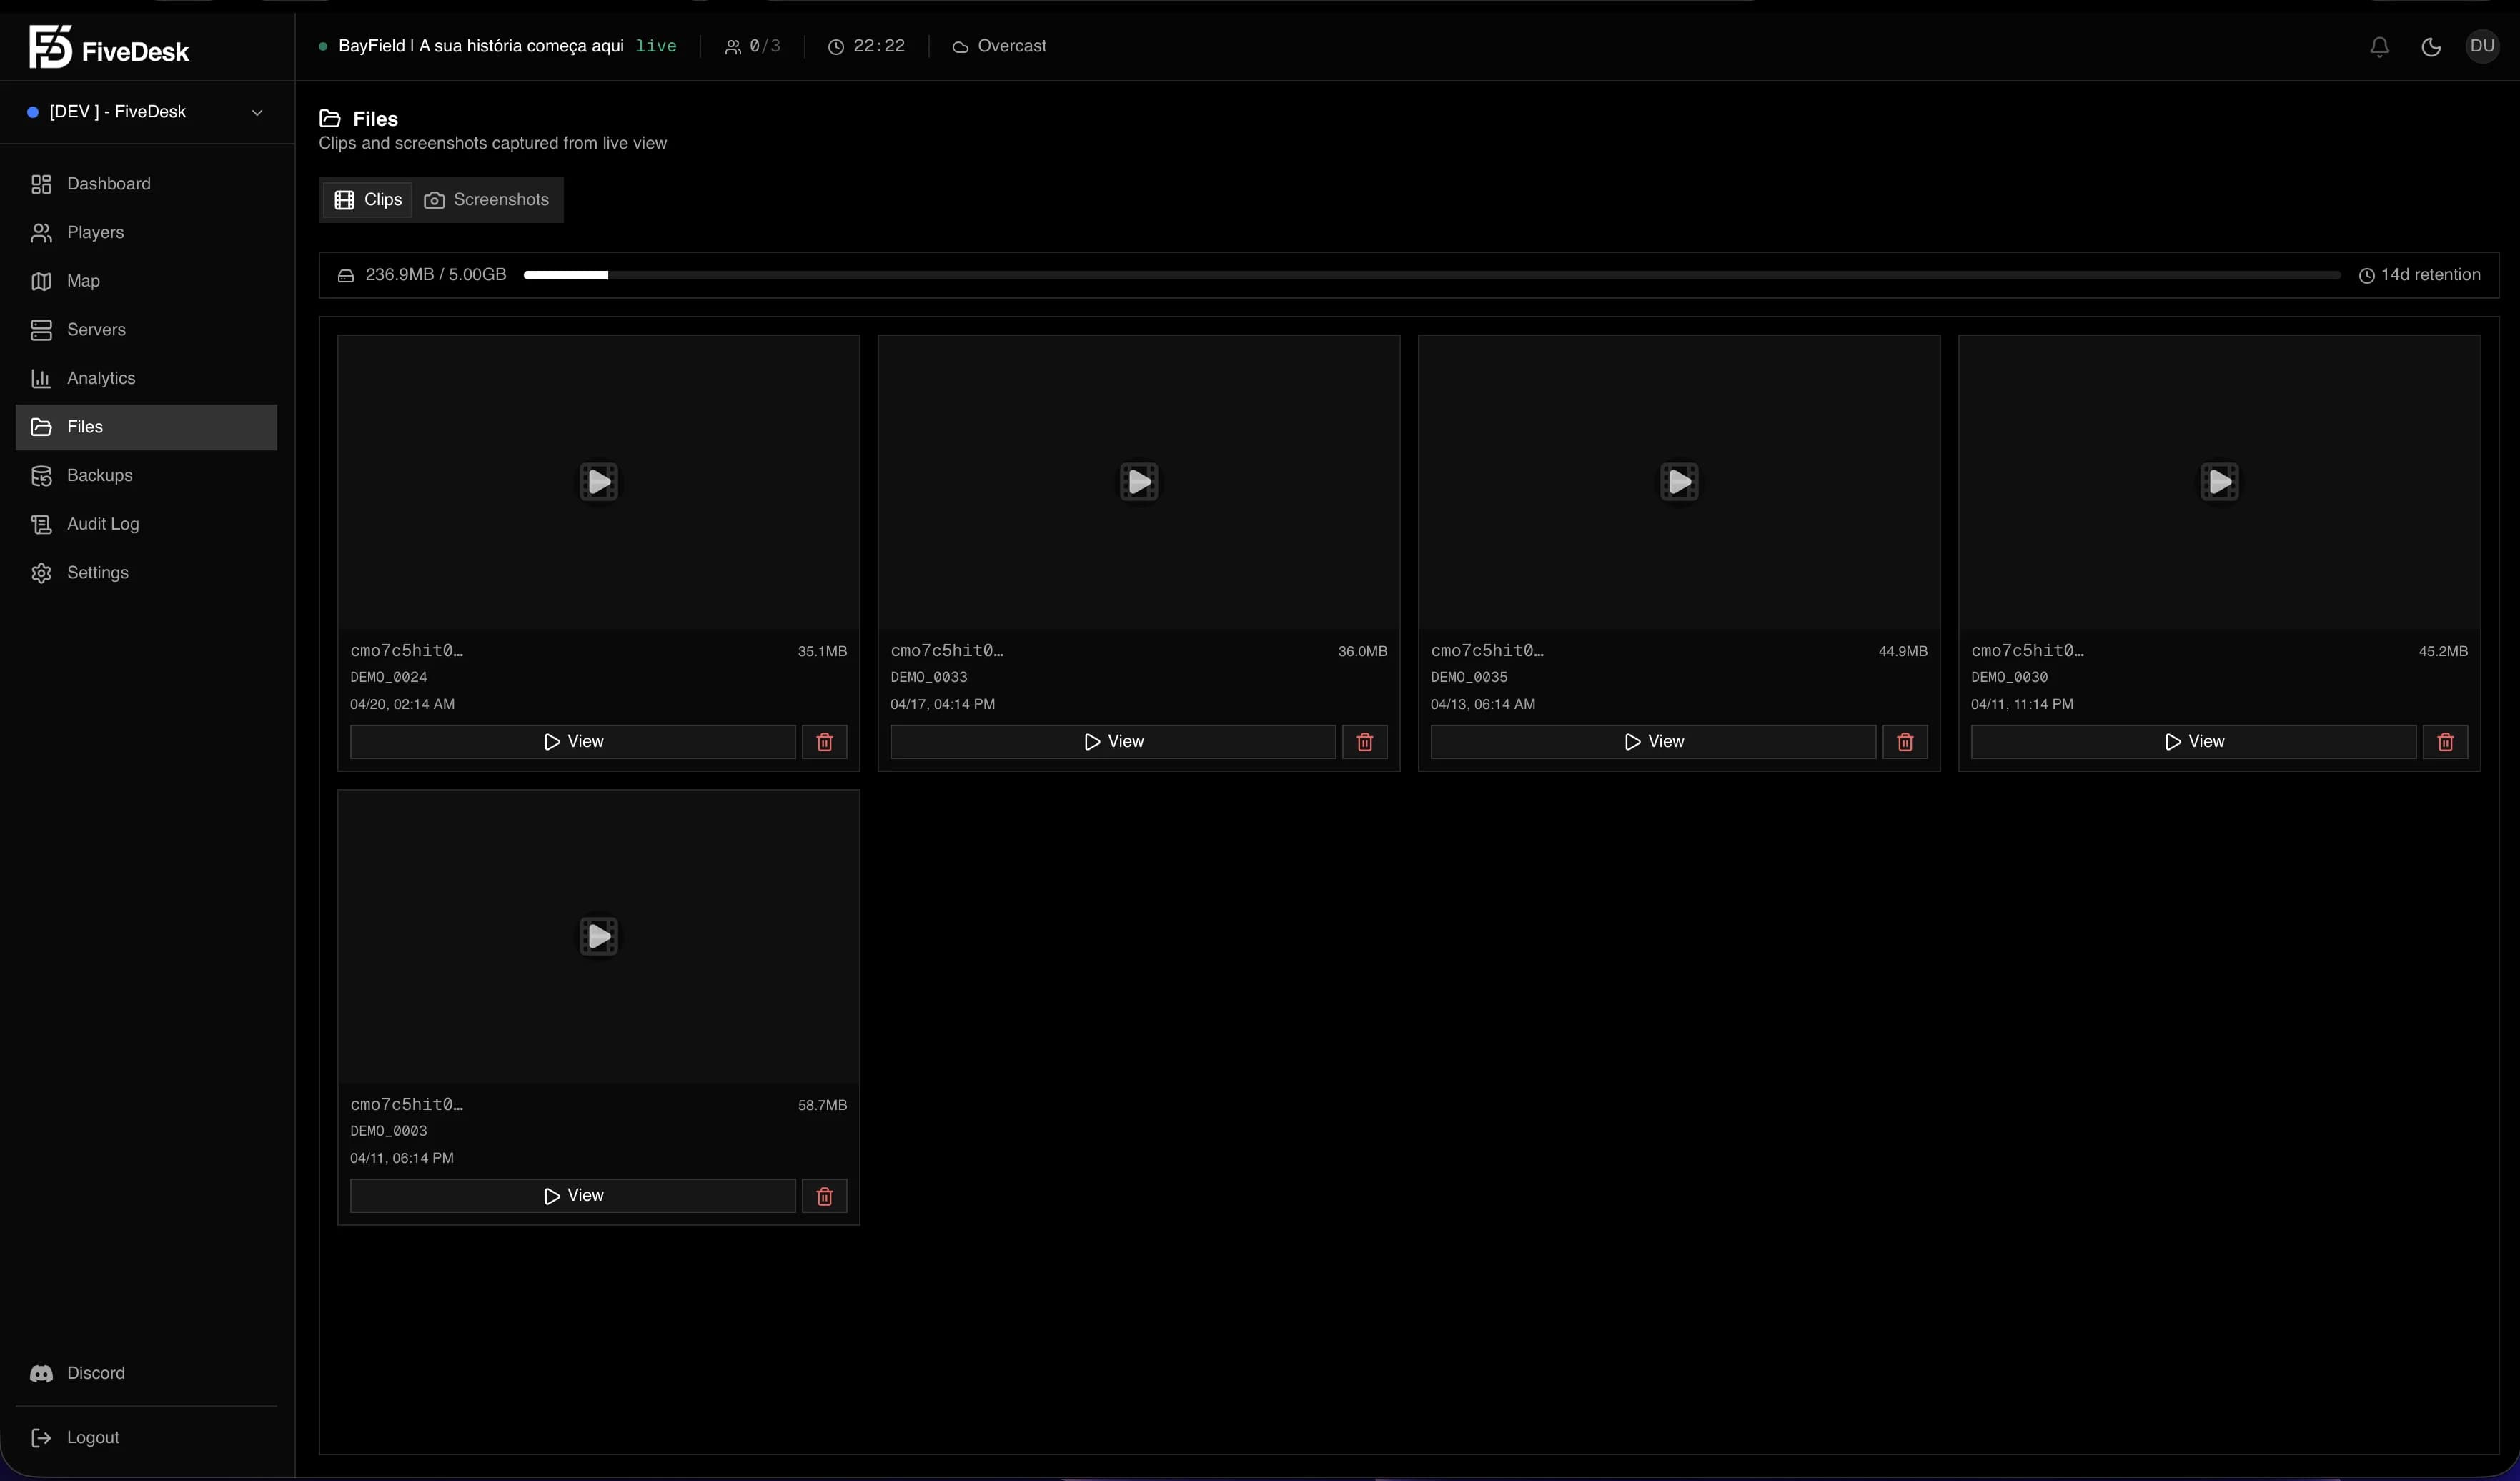
Task: Click Logout
Action: coord(146,1437)
